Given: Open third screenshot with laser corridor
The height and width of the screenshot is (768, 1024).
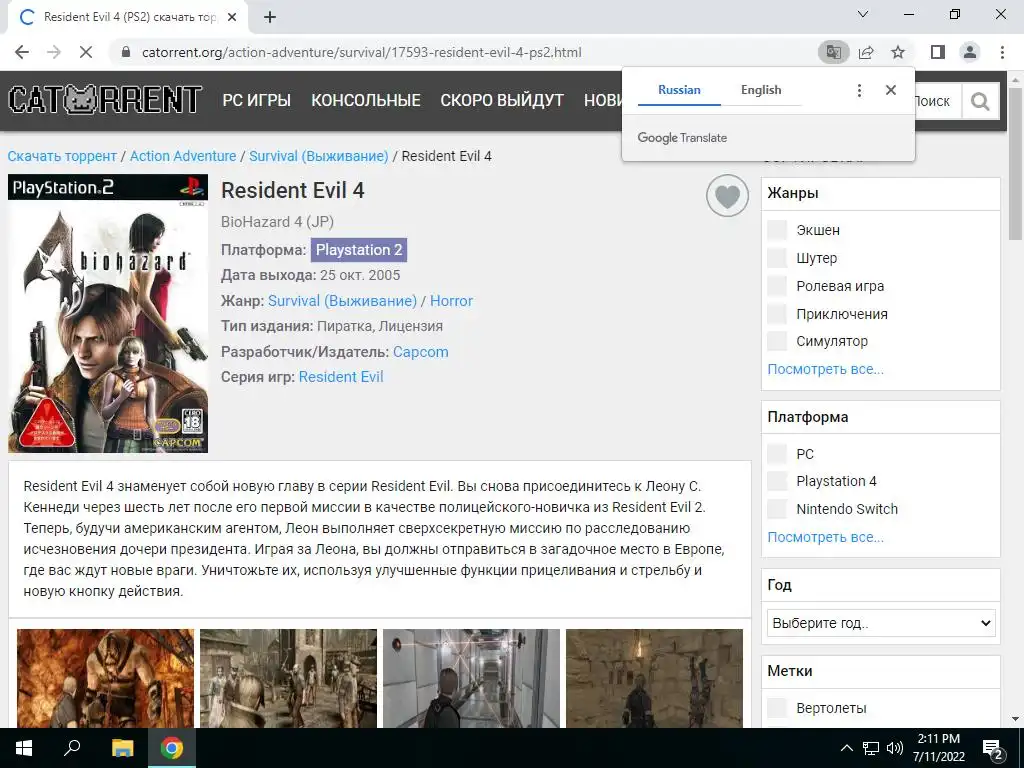Looking at the screenshot, I should [x=471, y=678].
